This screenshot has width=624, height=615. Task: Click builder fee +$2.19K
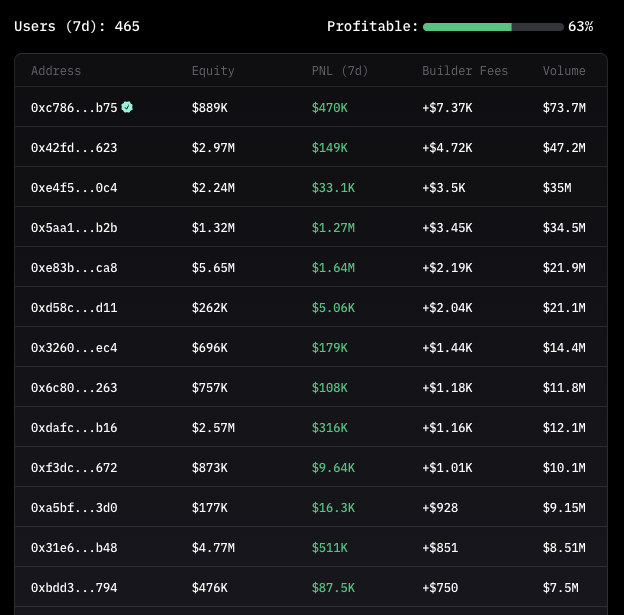click(x=447, y=268)
